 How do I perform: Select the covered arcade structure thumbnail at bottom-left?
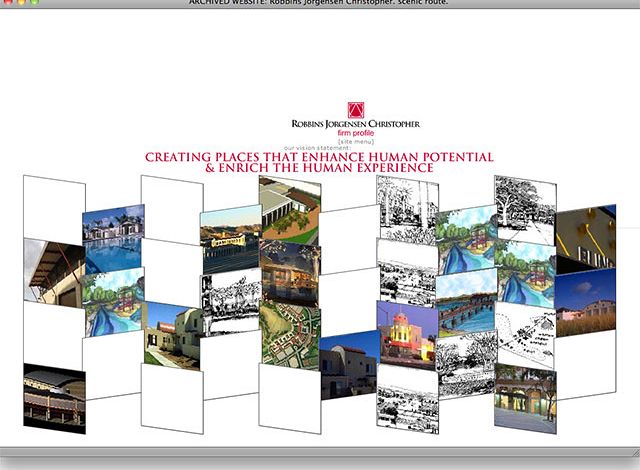click(x=53, y=397)
